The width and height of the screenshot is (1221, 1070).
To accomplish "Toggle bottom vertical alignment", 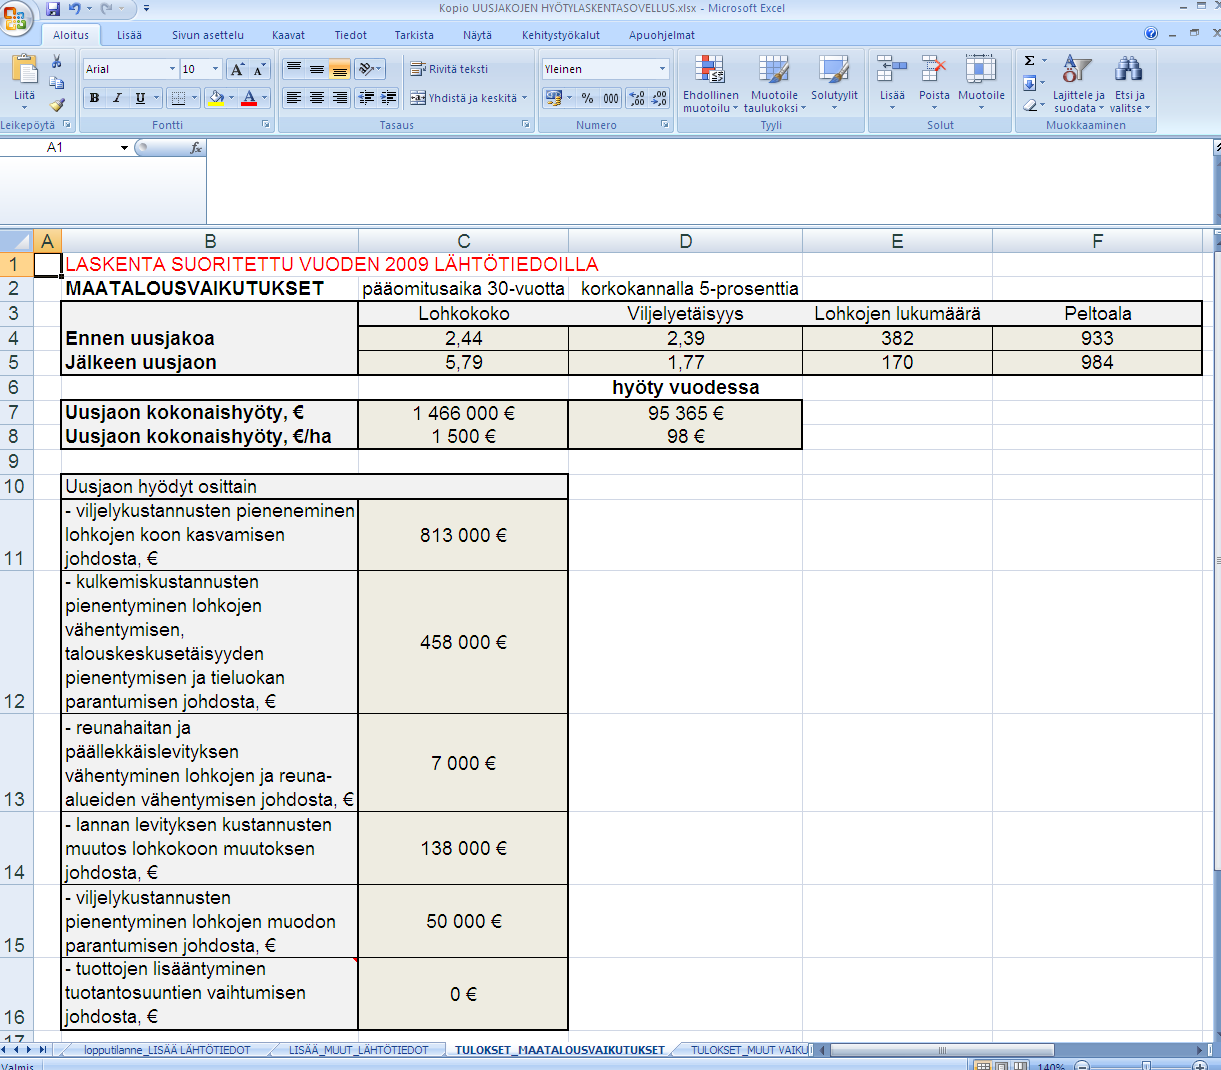I will pos(339,69).
